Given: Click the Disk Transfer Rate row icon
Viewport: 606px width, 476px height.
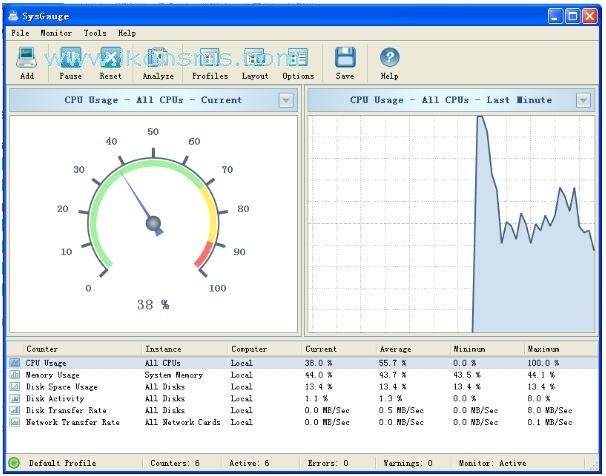Looking at the screenshot, I should [x=15, y=410].
